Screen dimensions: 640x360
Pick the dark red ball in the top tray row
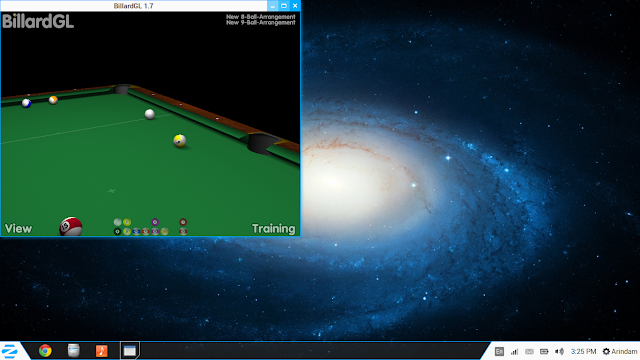coord(183,222)
